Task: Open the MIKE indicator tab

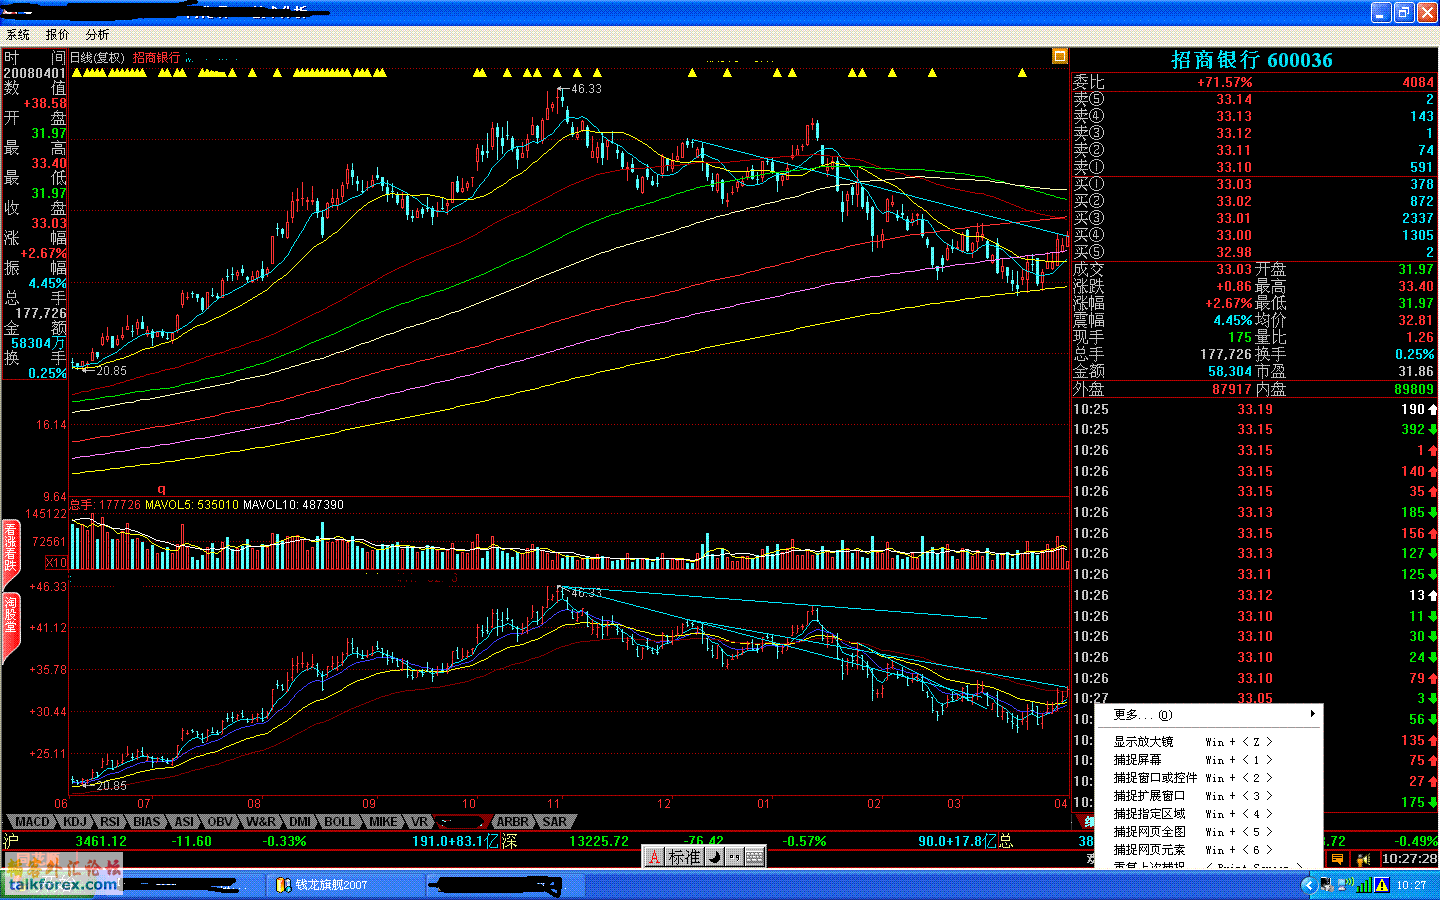Action: [383, 822]
